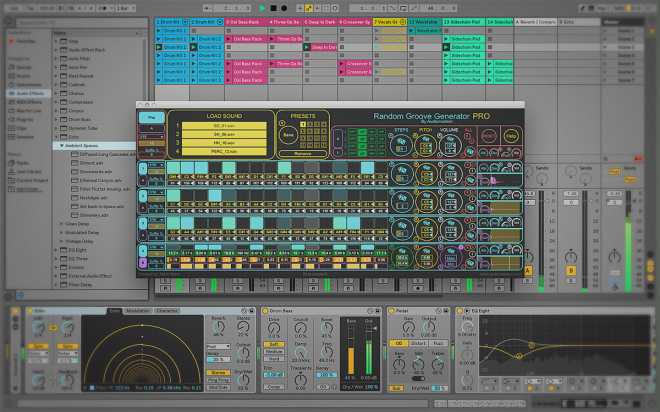Click Pedal device hot-swap icon
The height and width of the screenshot is (412, 660).
click(x=438, y=311)
